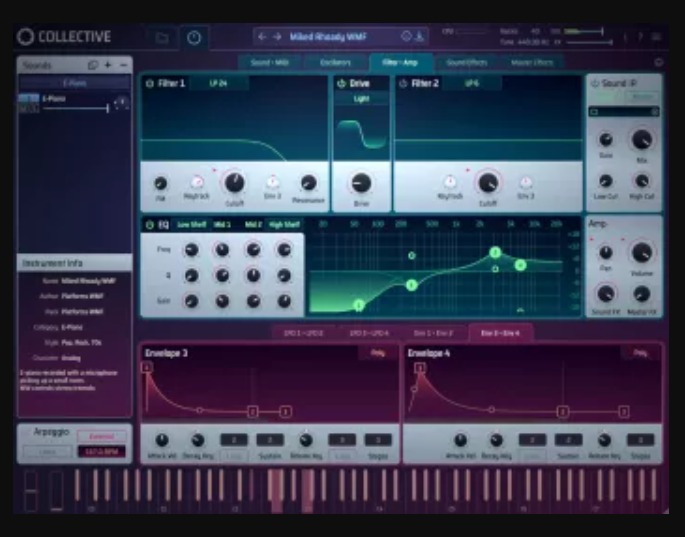Toggle Arpeggio External sync button
The image size is (685, 537).
coord(102,437)
